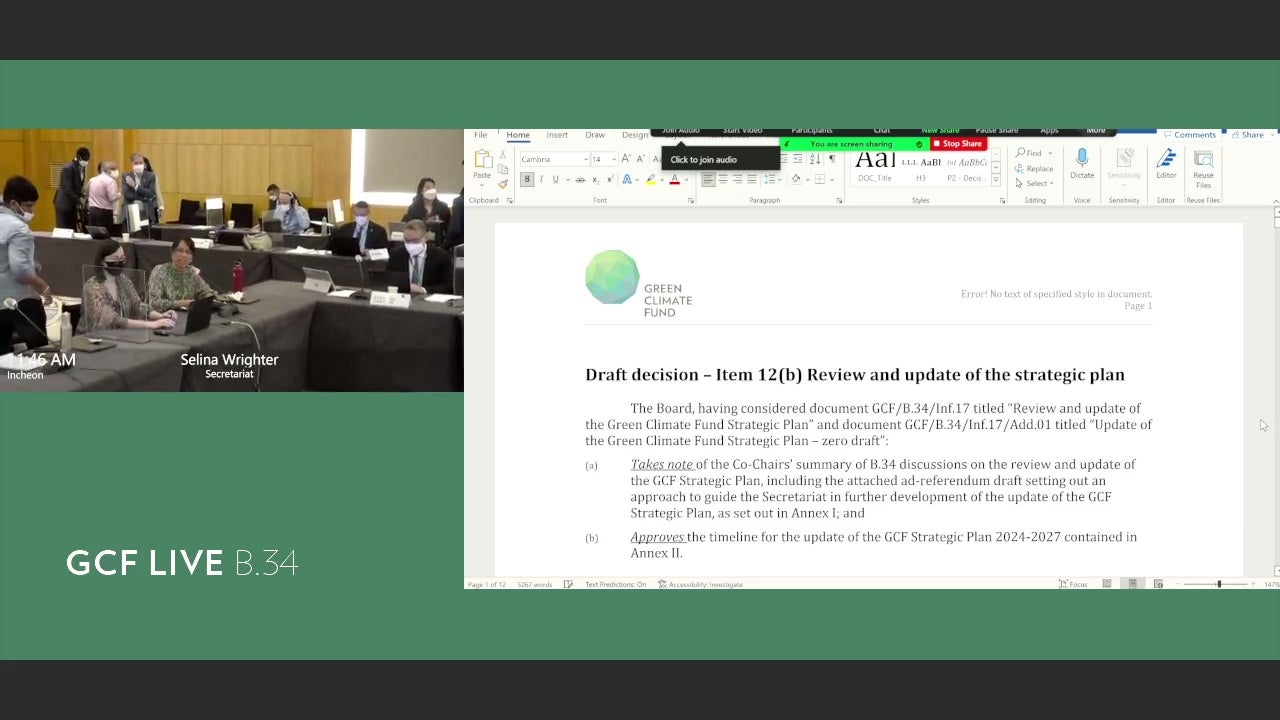Image resolution: width=1280 pixels, height=720 pixels.
Task: Click Replace in the Editing group
Action: tap(1035, 169)
